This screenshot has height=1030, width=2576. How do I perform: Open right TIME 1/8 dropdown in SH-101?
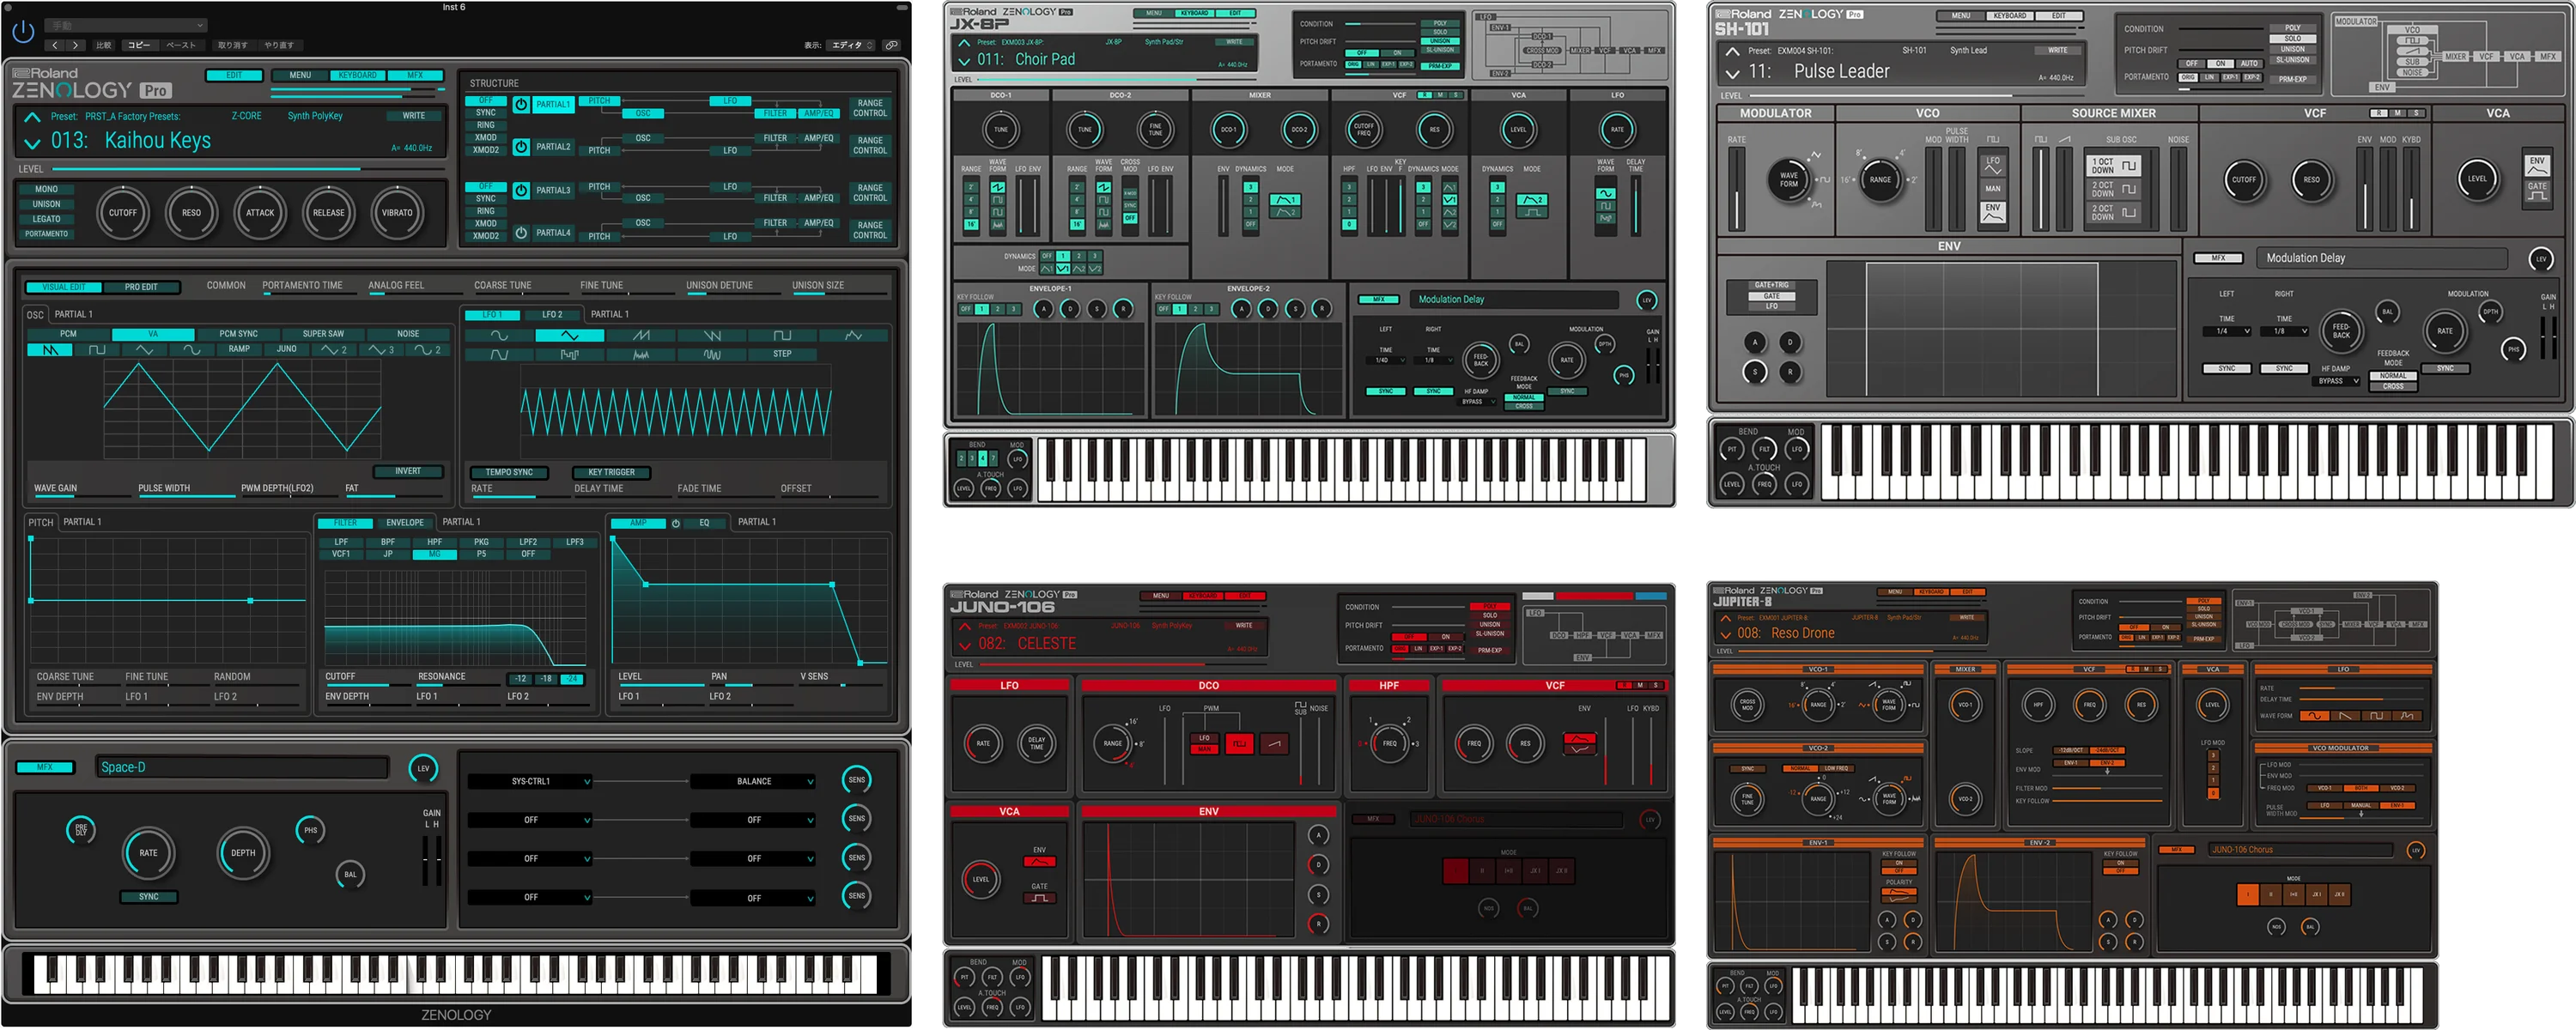[x=2284, y=331]
